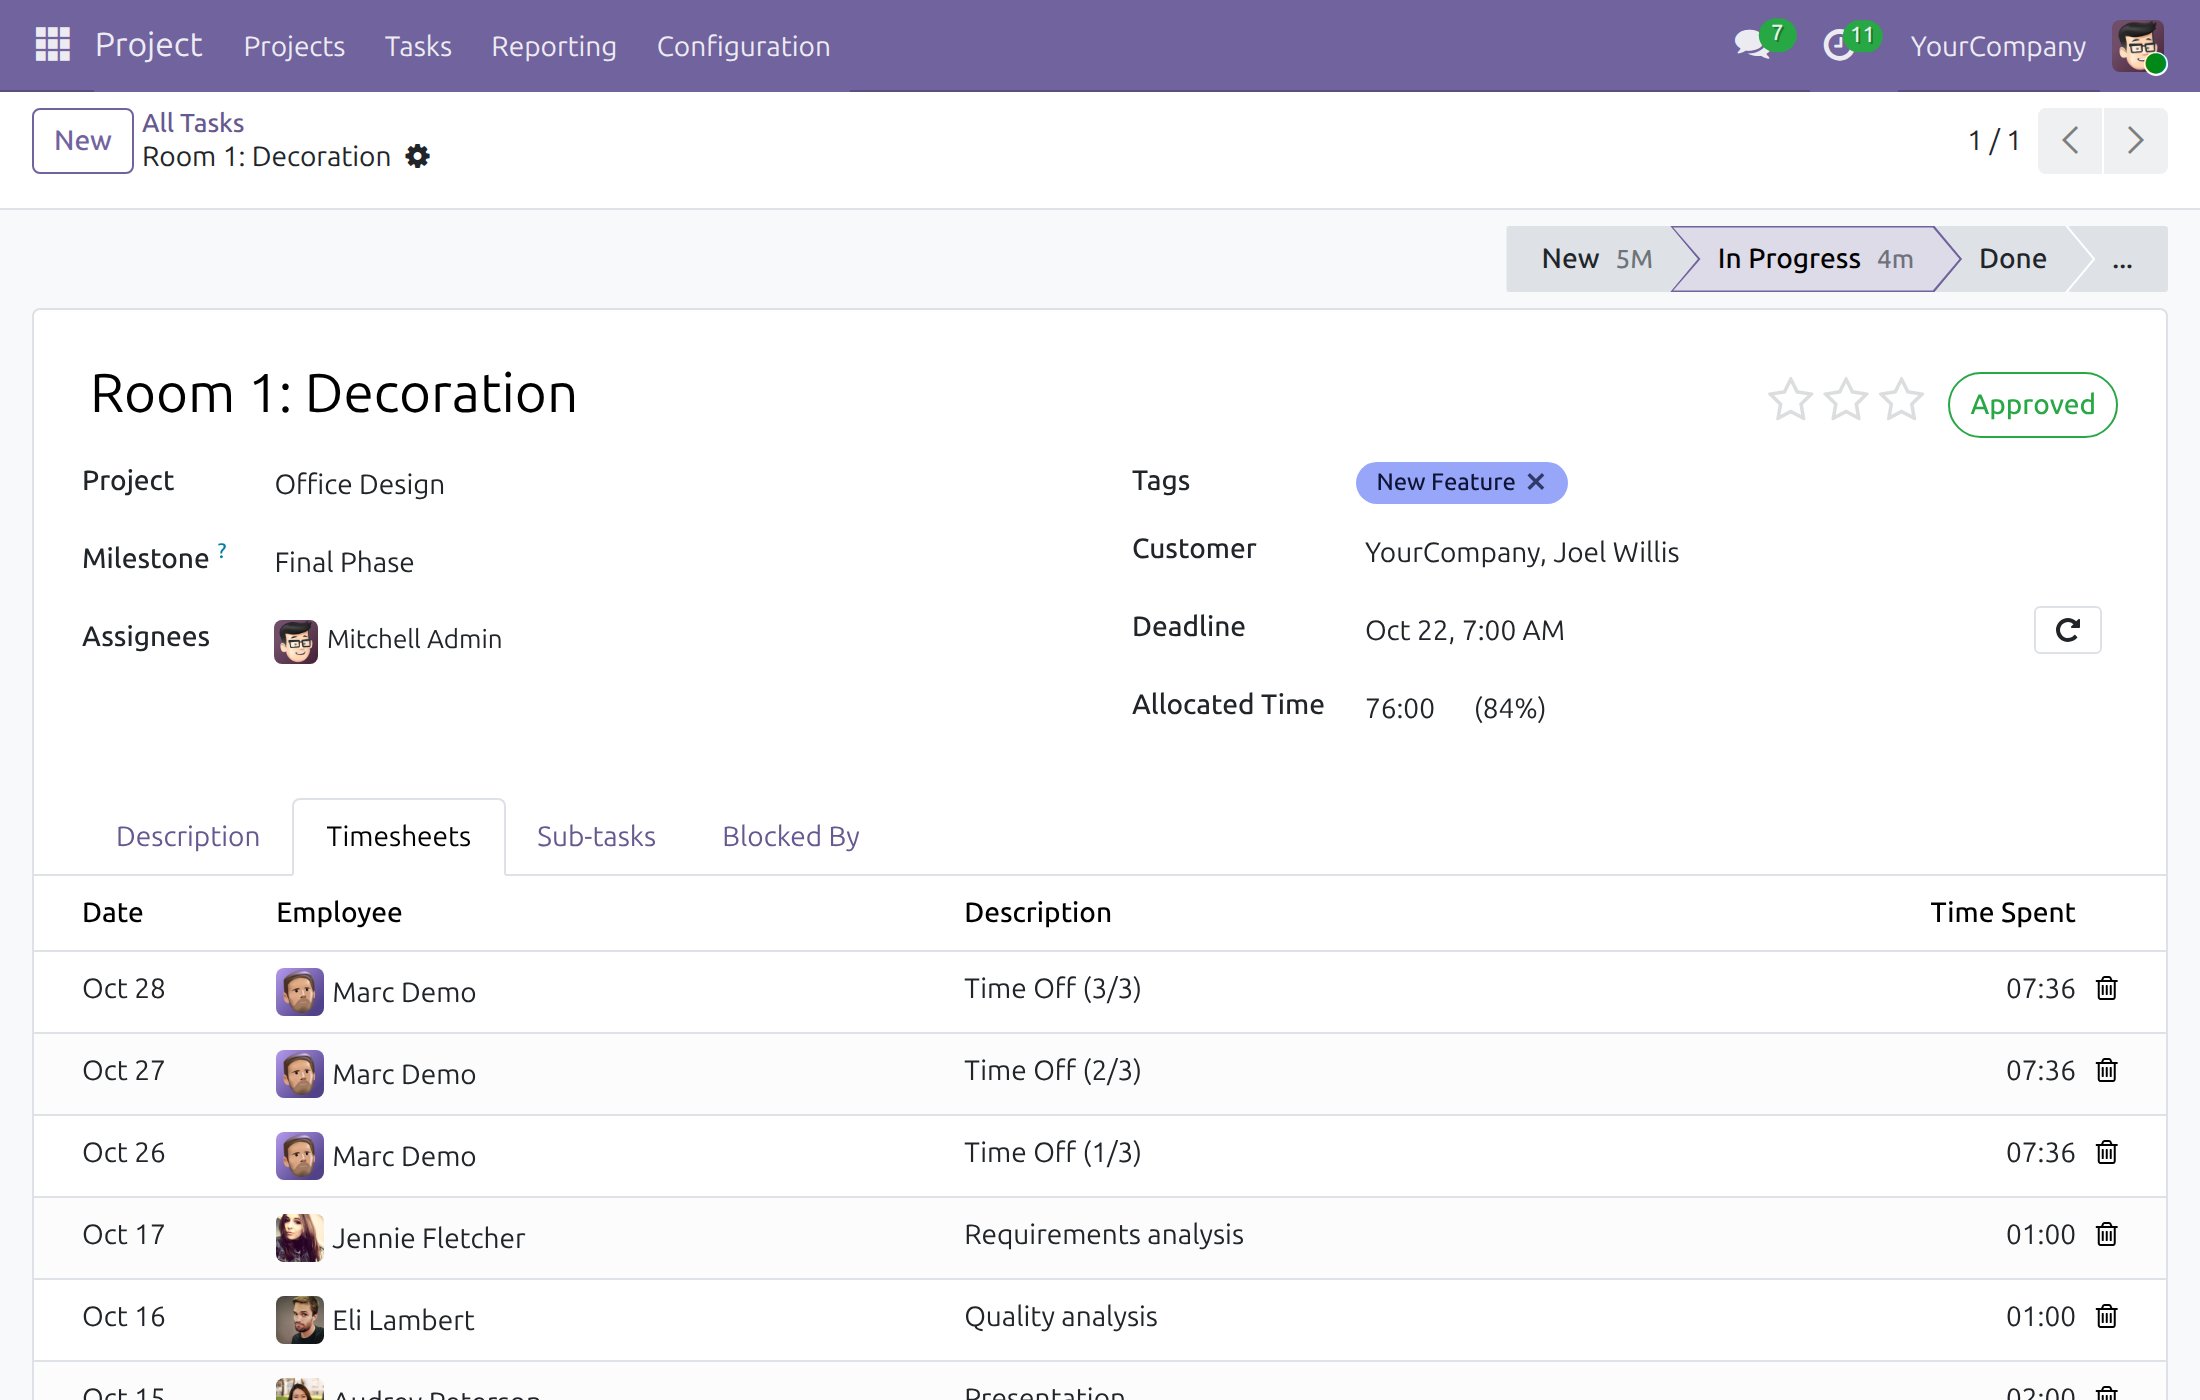Toggle the third priority star
2200x1400 pixels.
tap(1901, 401)
